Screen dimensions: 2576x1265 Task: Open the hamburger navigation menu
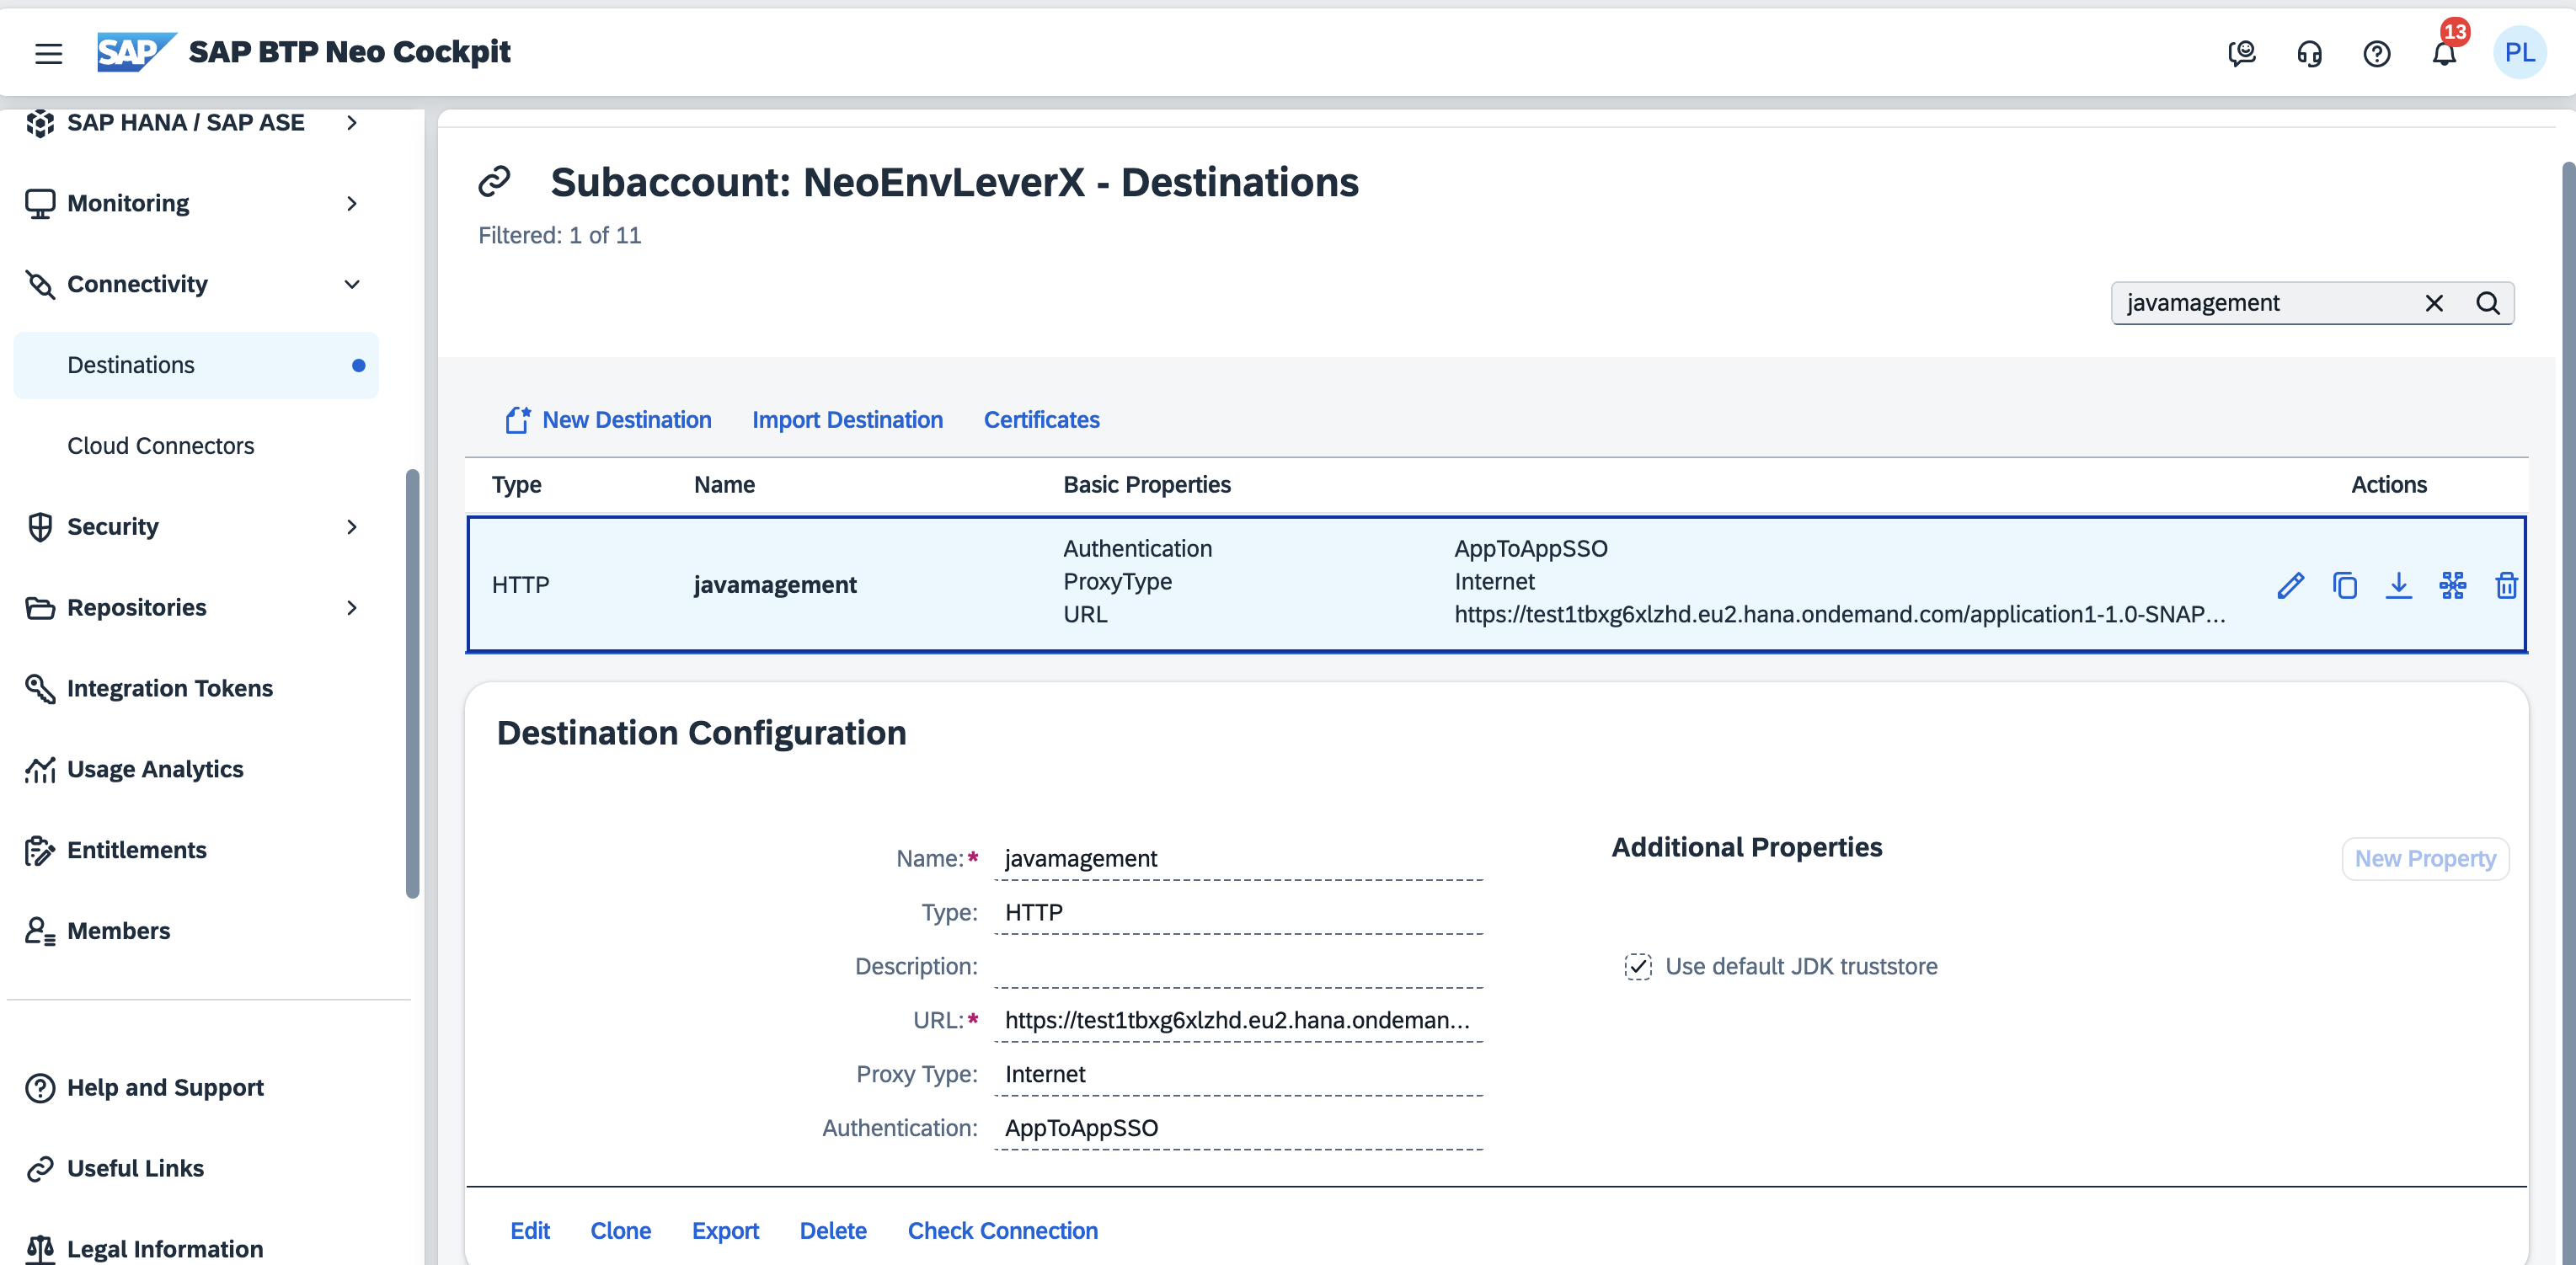pyautogui.click(x=49, y=53)
